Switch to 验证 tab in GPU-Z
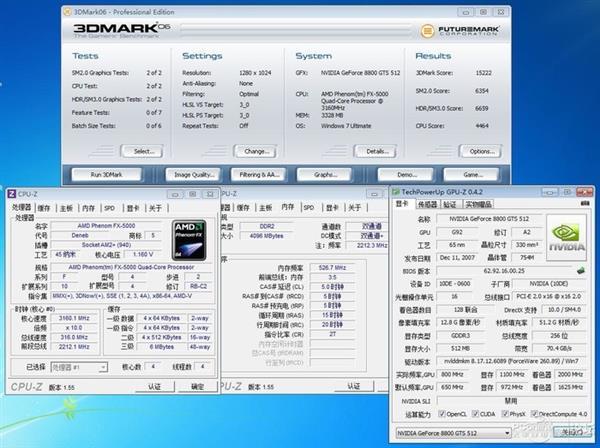This screenshot has width=600, height=448. coord(450,204)
